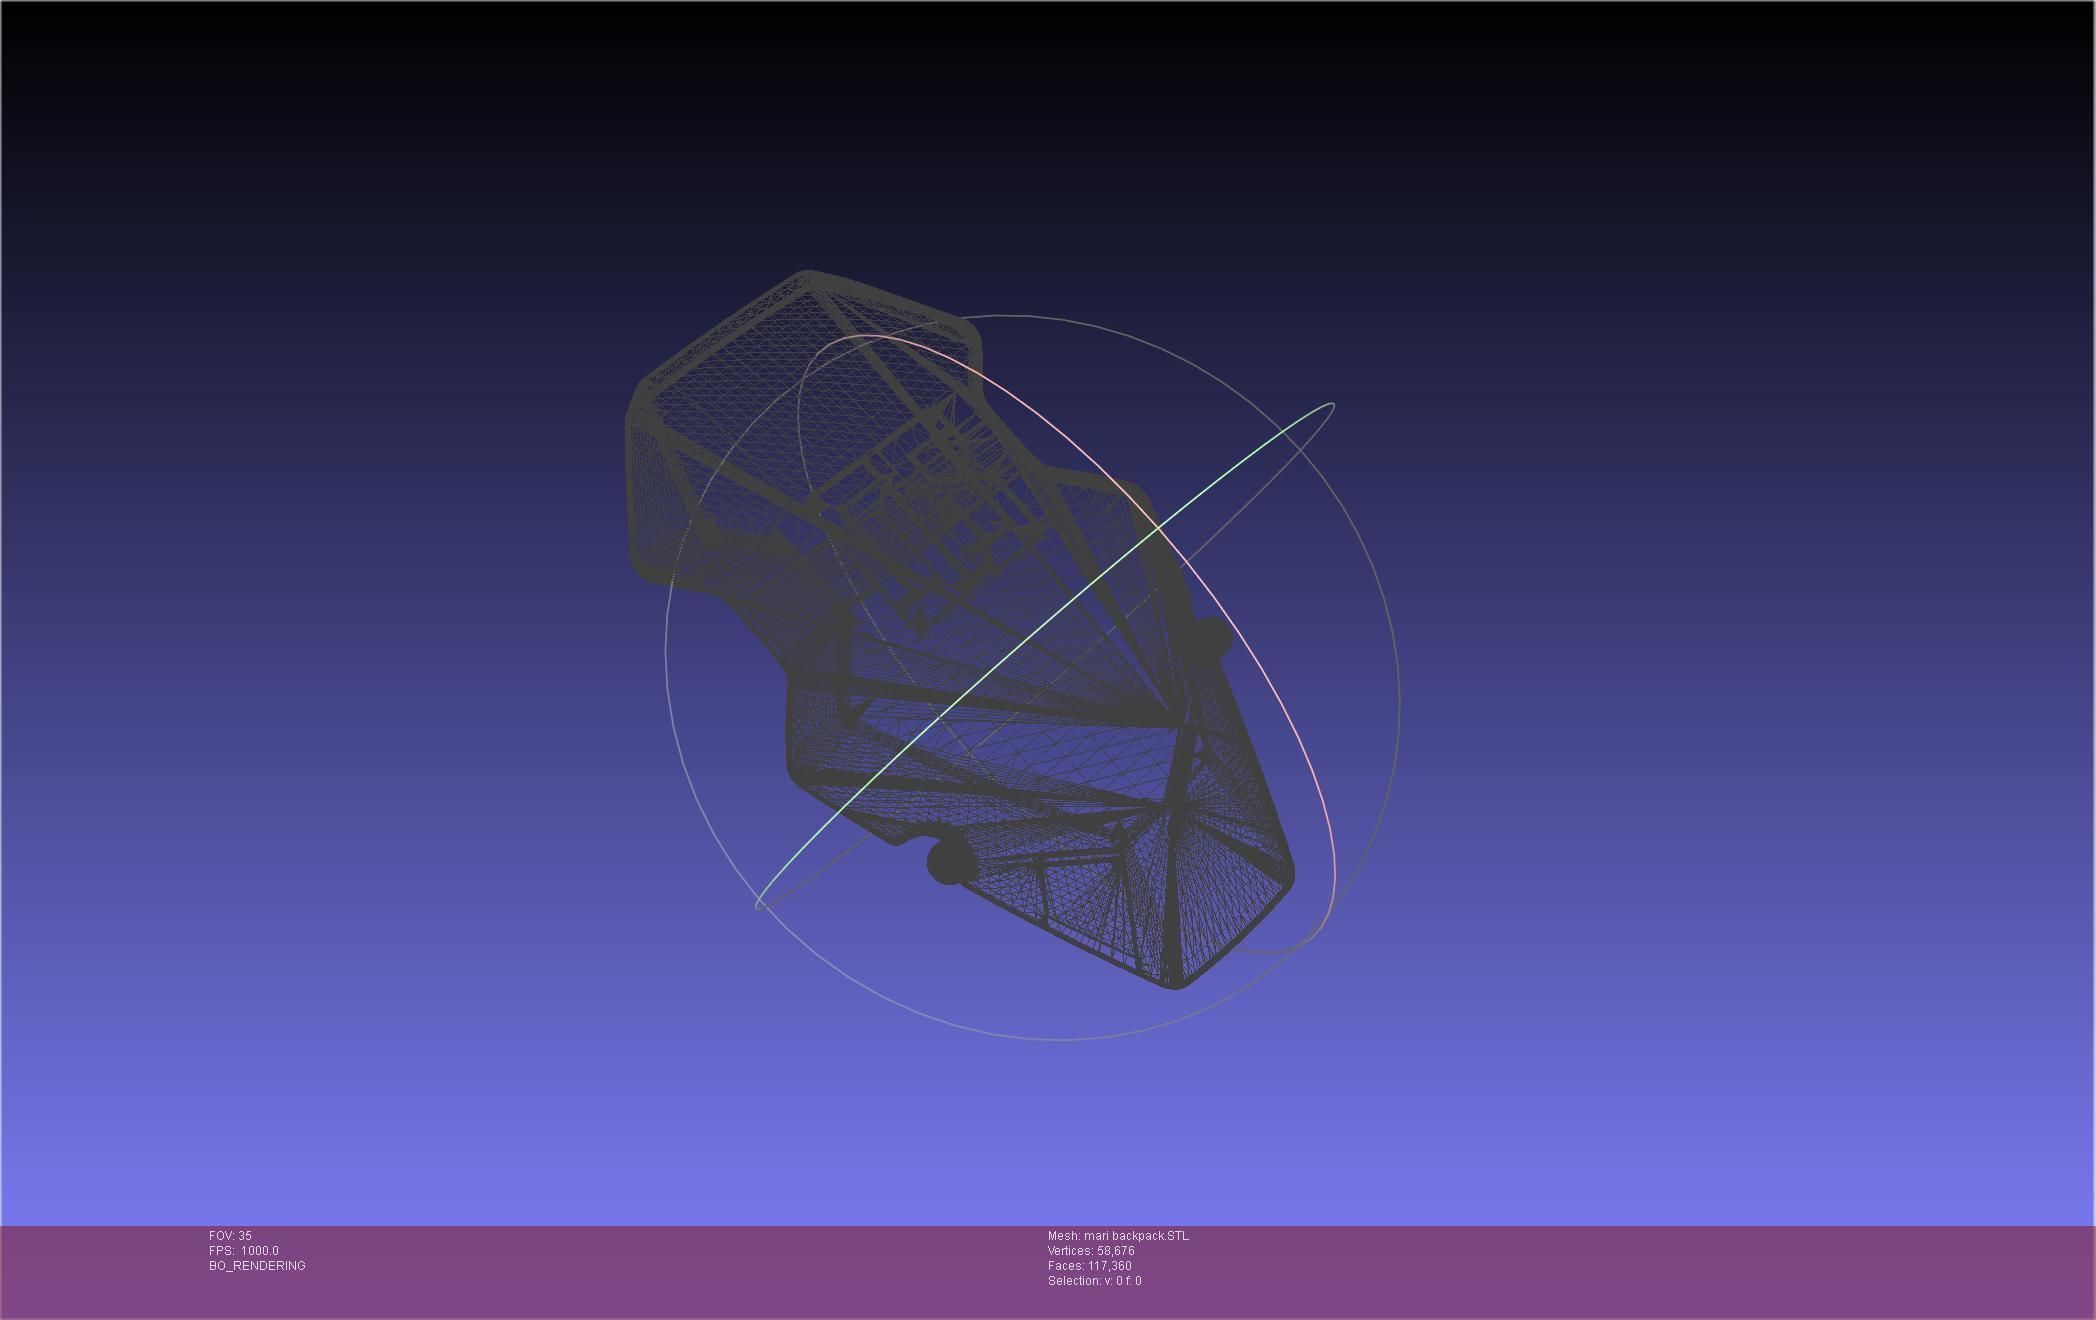Click the 'Vertices: 58,676' count

pos(1091,1251)
